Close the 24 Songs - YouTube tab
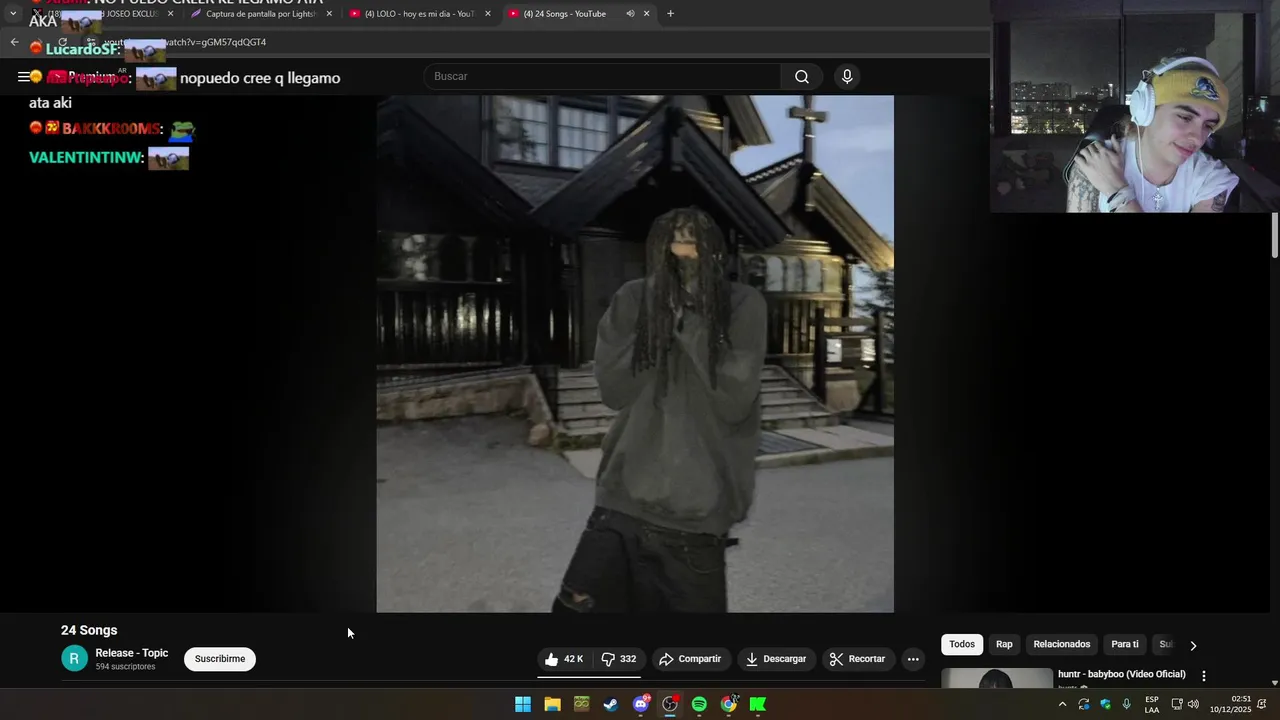The image size is (1280, 720). pos(646,14)
